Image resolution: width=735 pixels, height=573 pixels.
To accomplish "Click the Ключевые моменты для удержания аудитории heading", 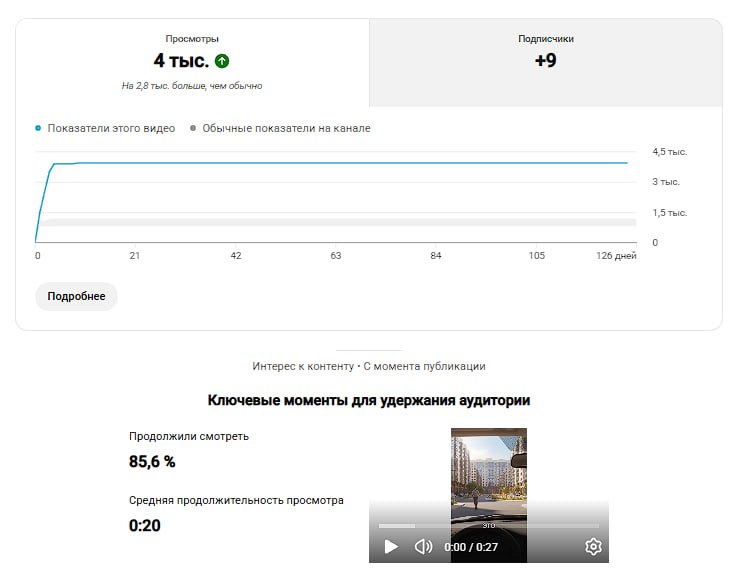I will pyautogui.click(x=369, y=400).
